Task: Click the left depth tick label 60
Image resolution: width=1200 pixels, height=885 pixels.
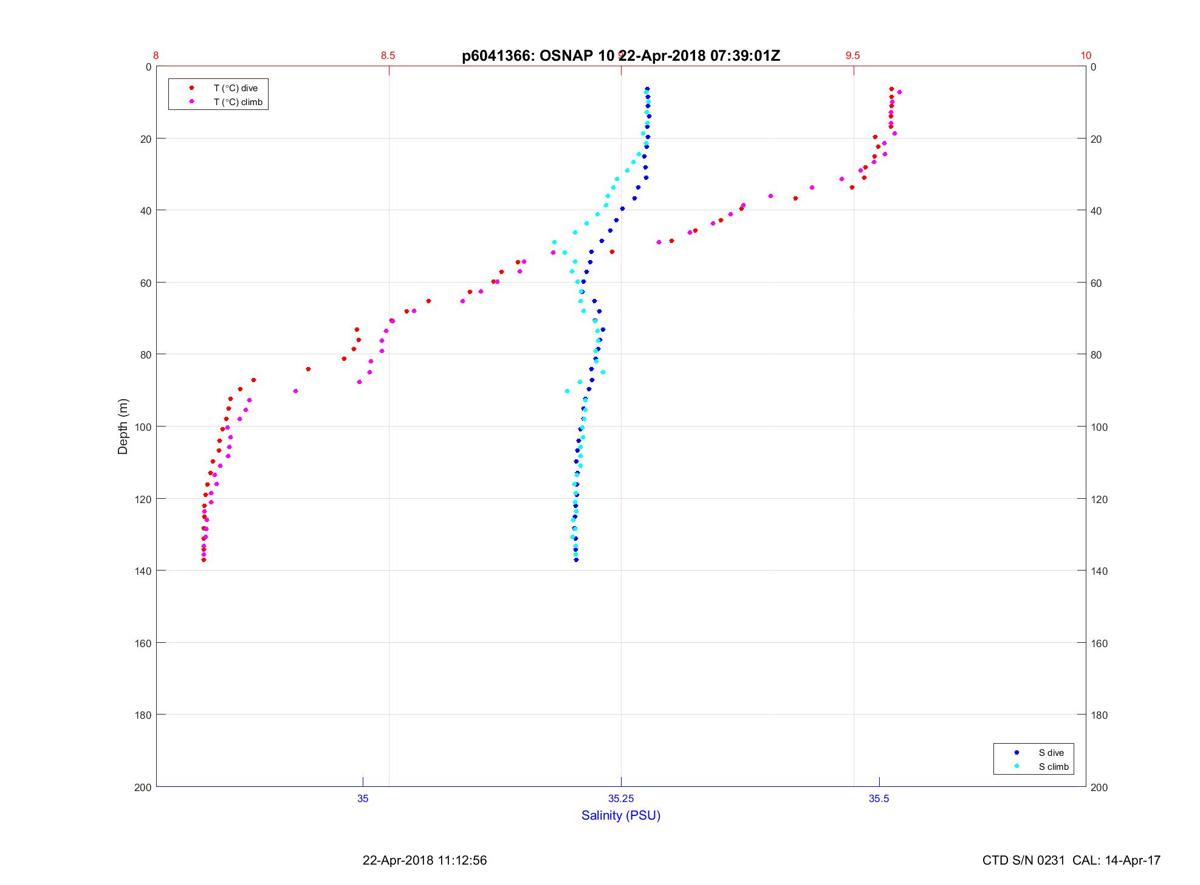Action: pyautogui.click(x=145, y=283)
